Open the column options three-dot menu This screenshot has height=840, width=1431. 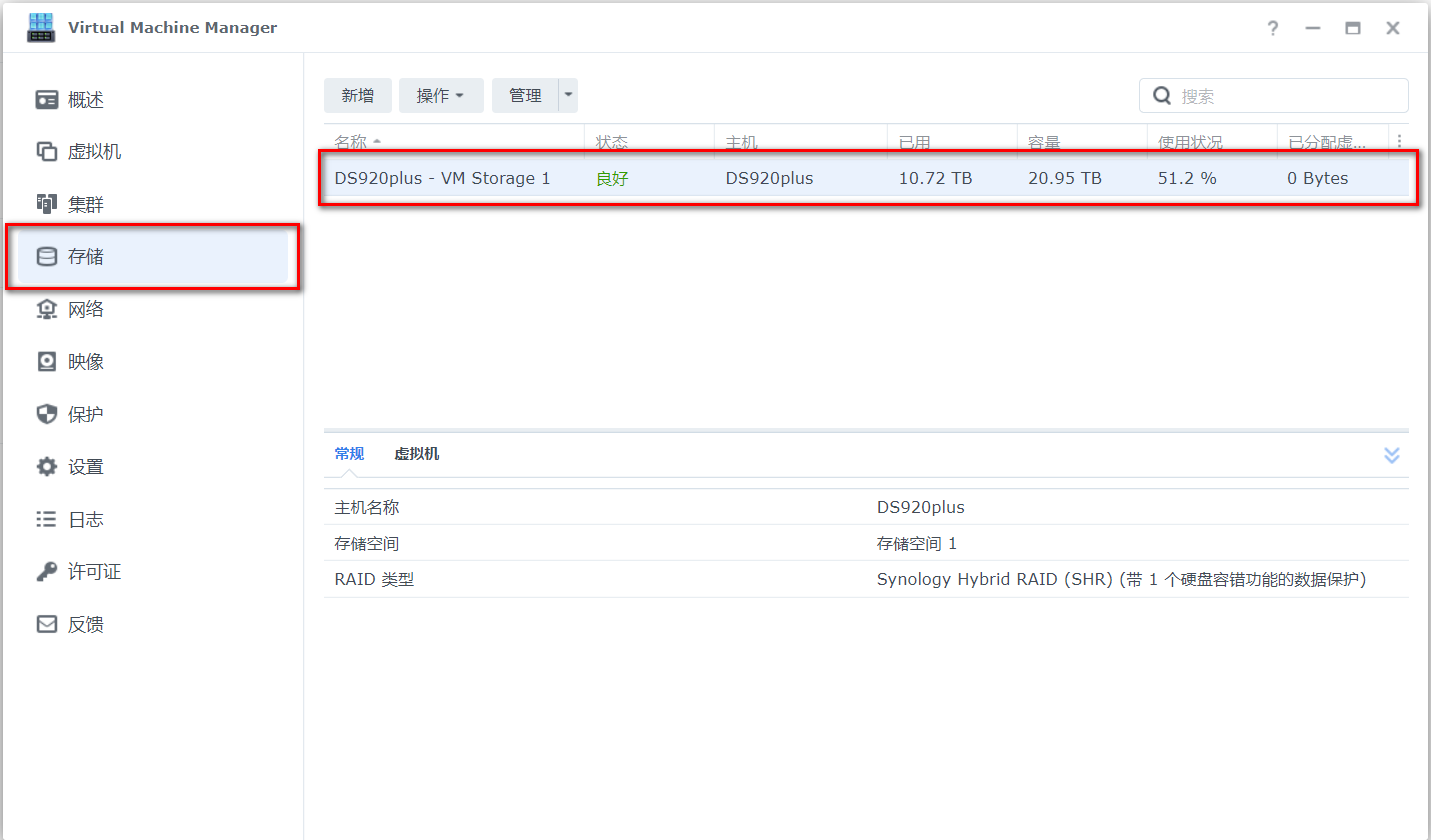pos(1398,141)
